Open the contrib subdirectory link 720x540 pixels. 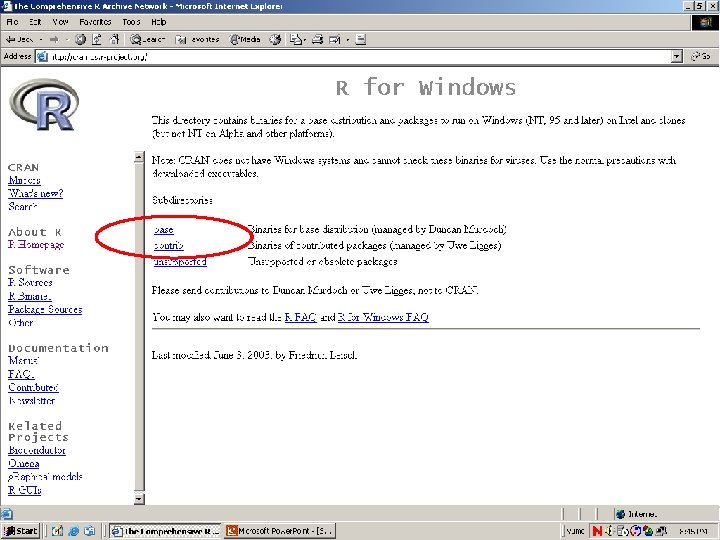tap(169, 246)
